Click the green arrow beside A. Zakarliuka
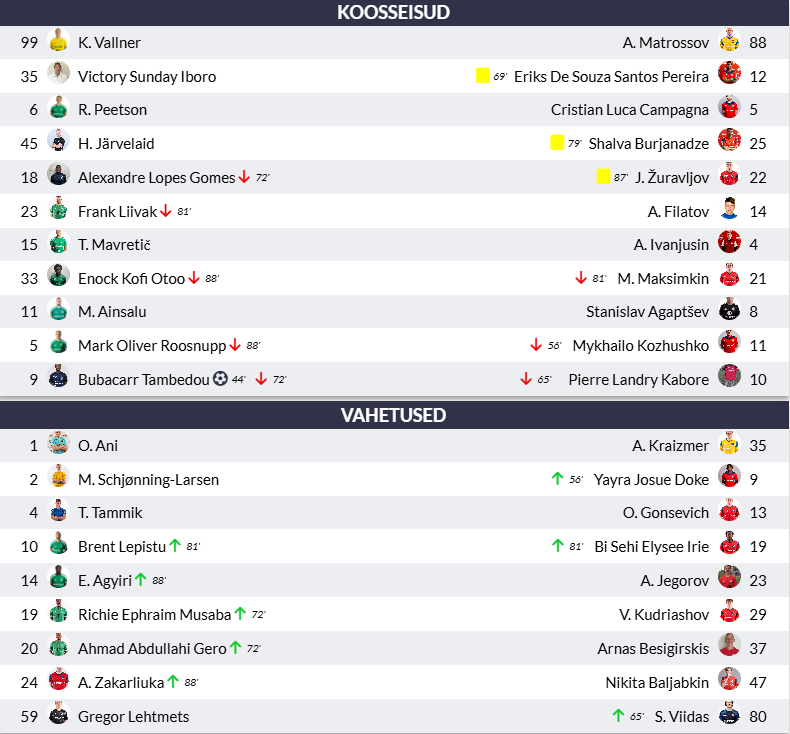Image resolution: width=790 pixels, height=734 pixels. 173,682
